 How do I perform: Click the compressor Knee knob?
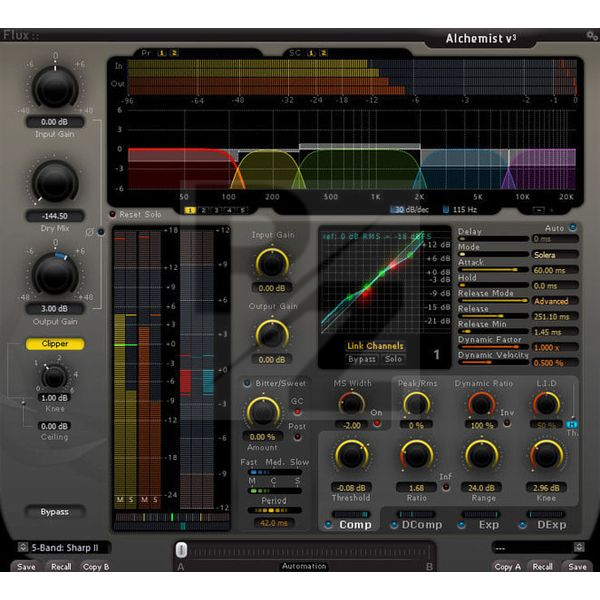(x=546, y=455)
